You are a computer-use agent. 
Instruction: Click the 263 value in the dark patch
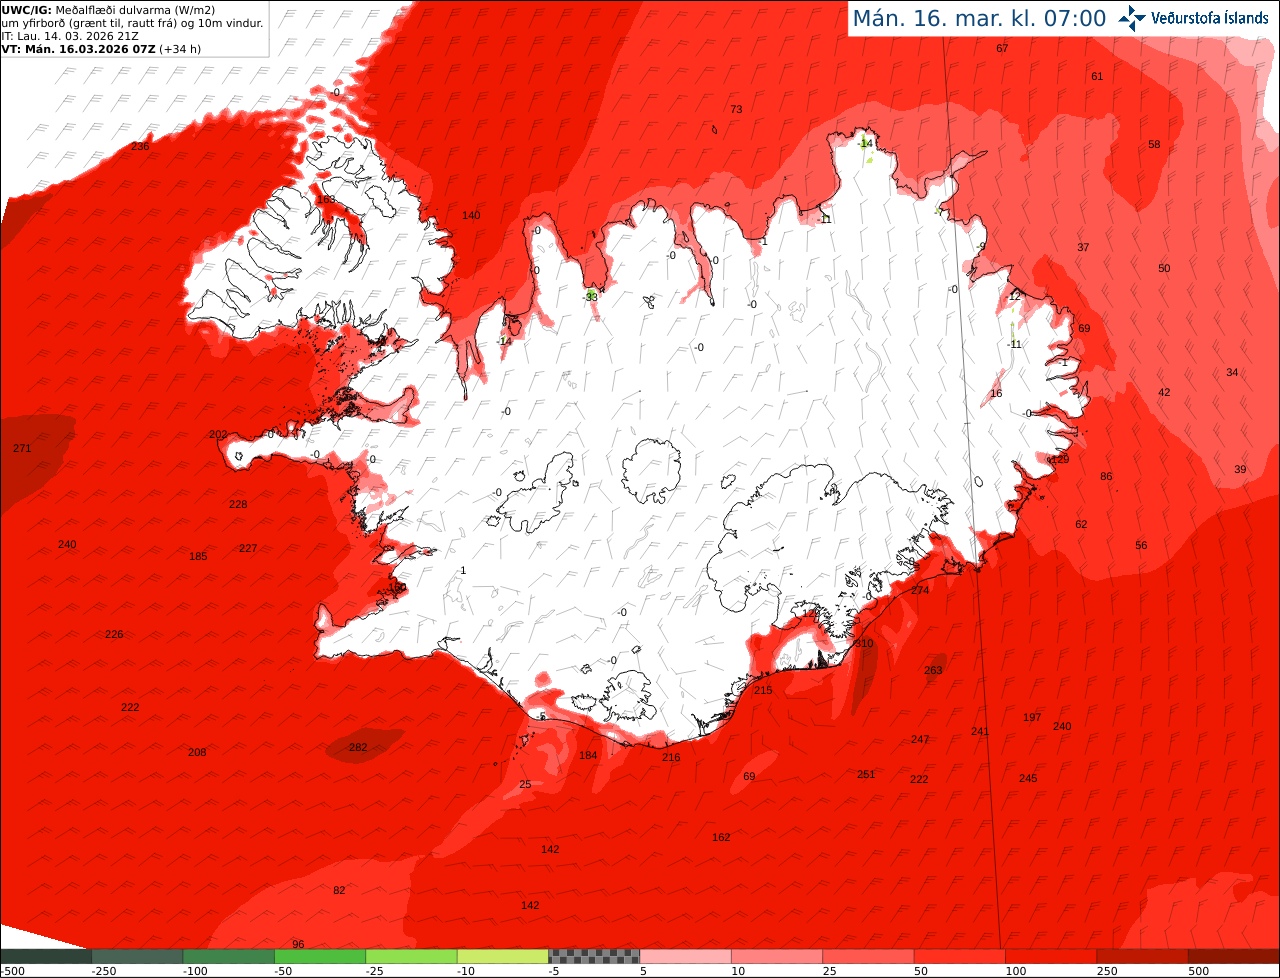[933, 671]
